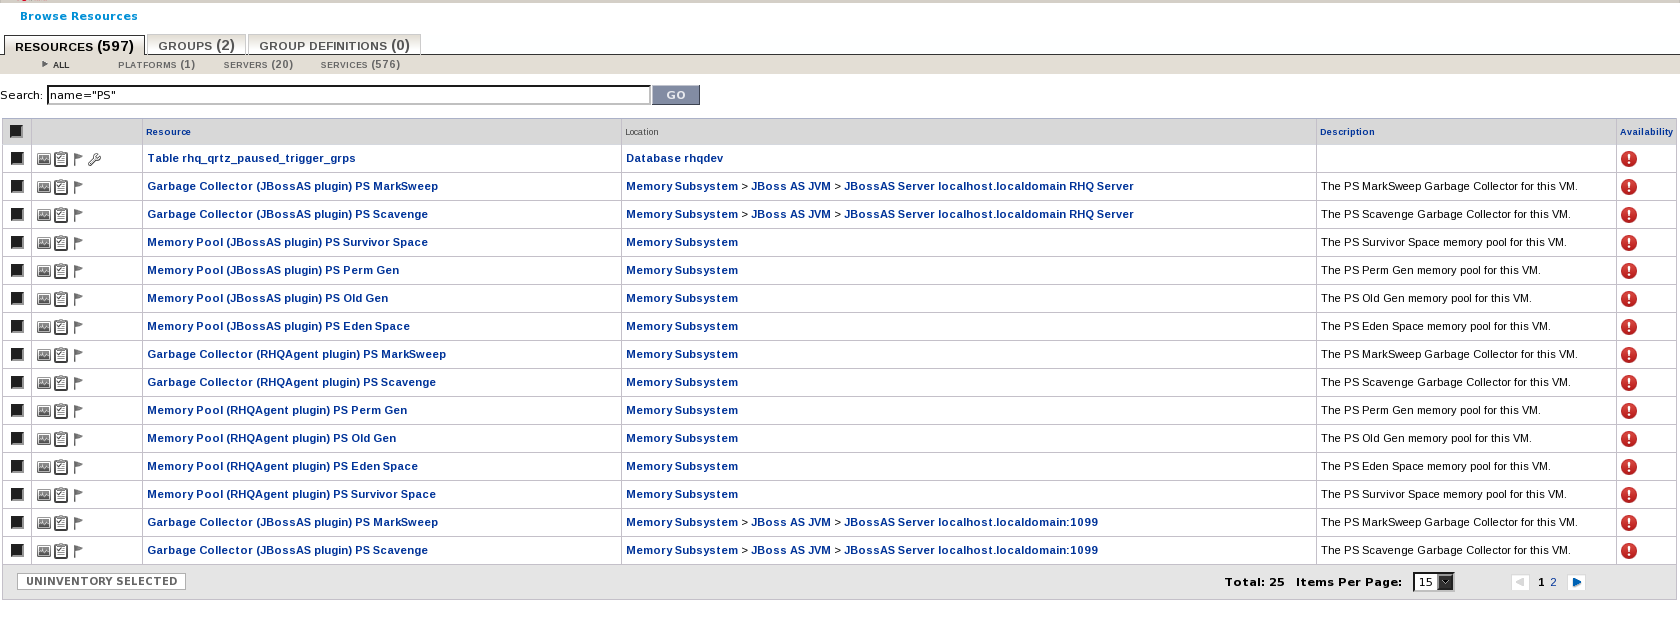This screenshot has width=1680, height=630.
Task: Open Browse Resources heading link
Action: pos(79,16)
